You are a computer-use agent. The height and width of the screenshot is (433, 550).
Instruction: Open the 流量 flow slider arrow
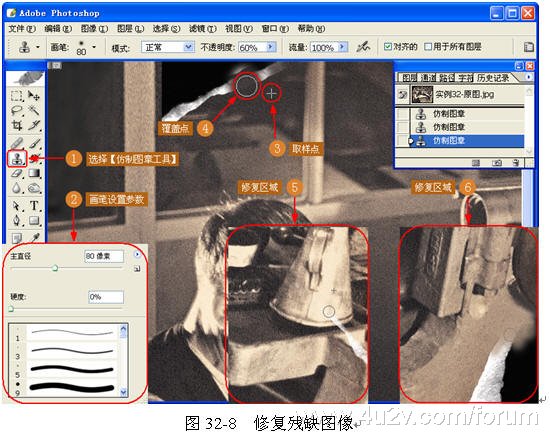click(x=343, y=47)
